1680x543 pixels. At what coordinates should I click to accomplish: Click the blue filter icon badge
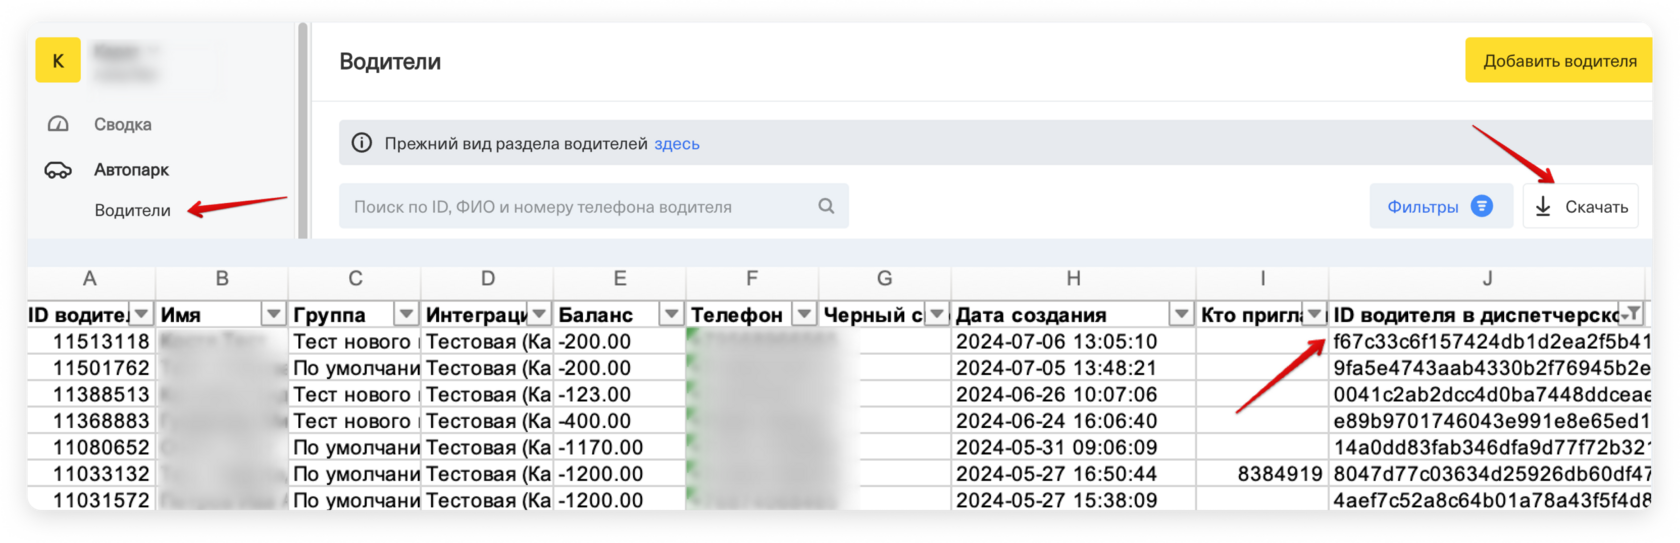pos(1482,206)
